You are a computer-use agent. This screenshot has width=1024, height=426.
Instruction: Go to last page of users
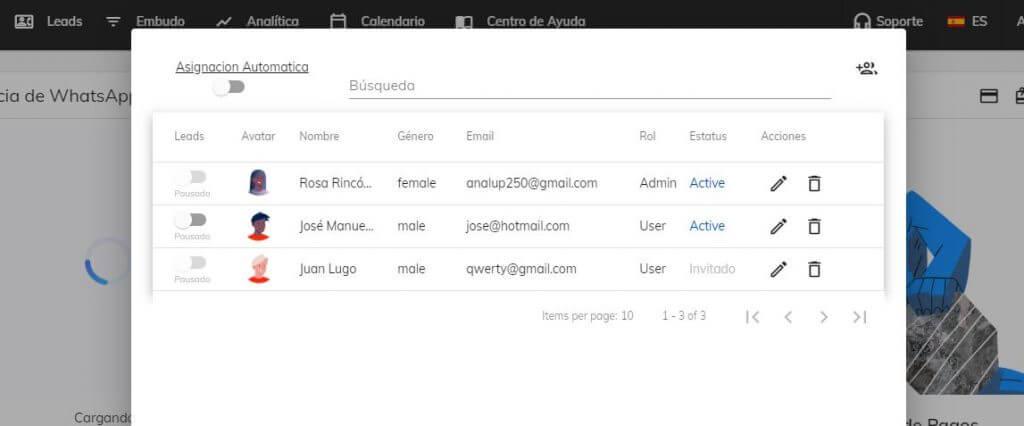[x=859, y=317]
